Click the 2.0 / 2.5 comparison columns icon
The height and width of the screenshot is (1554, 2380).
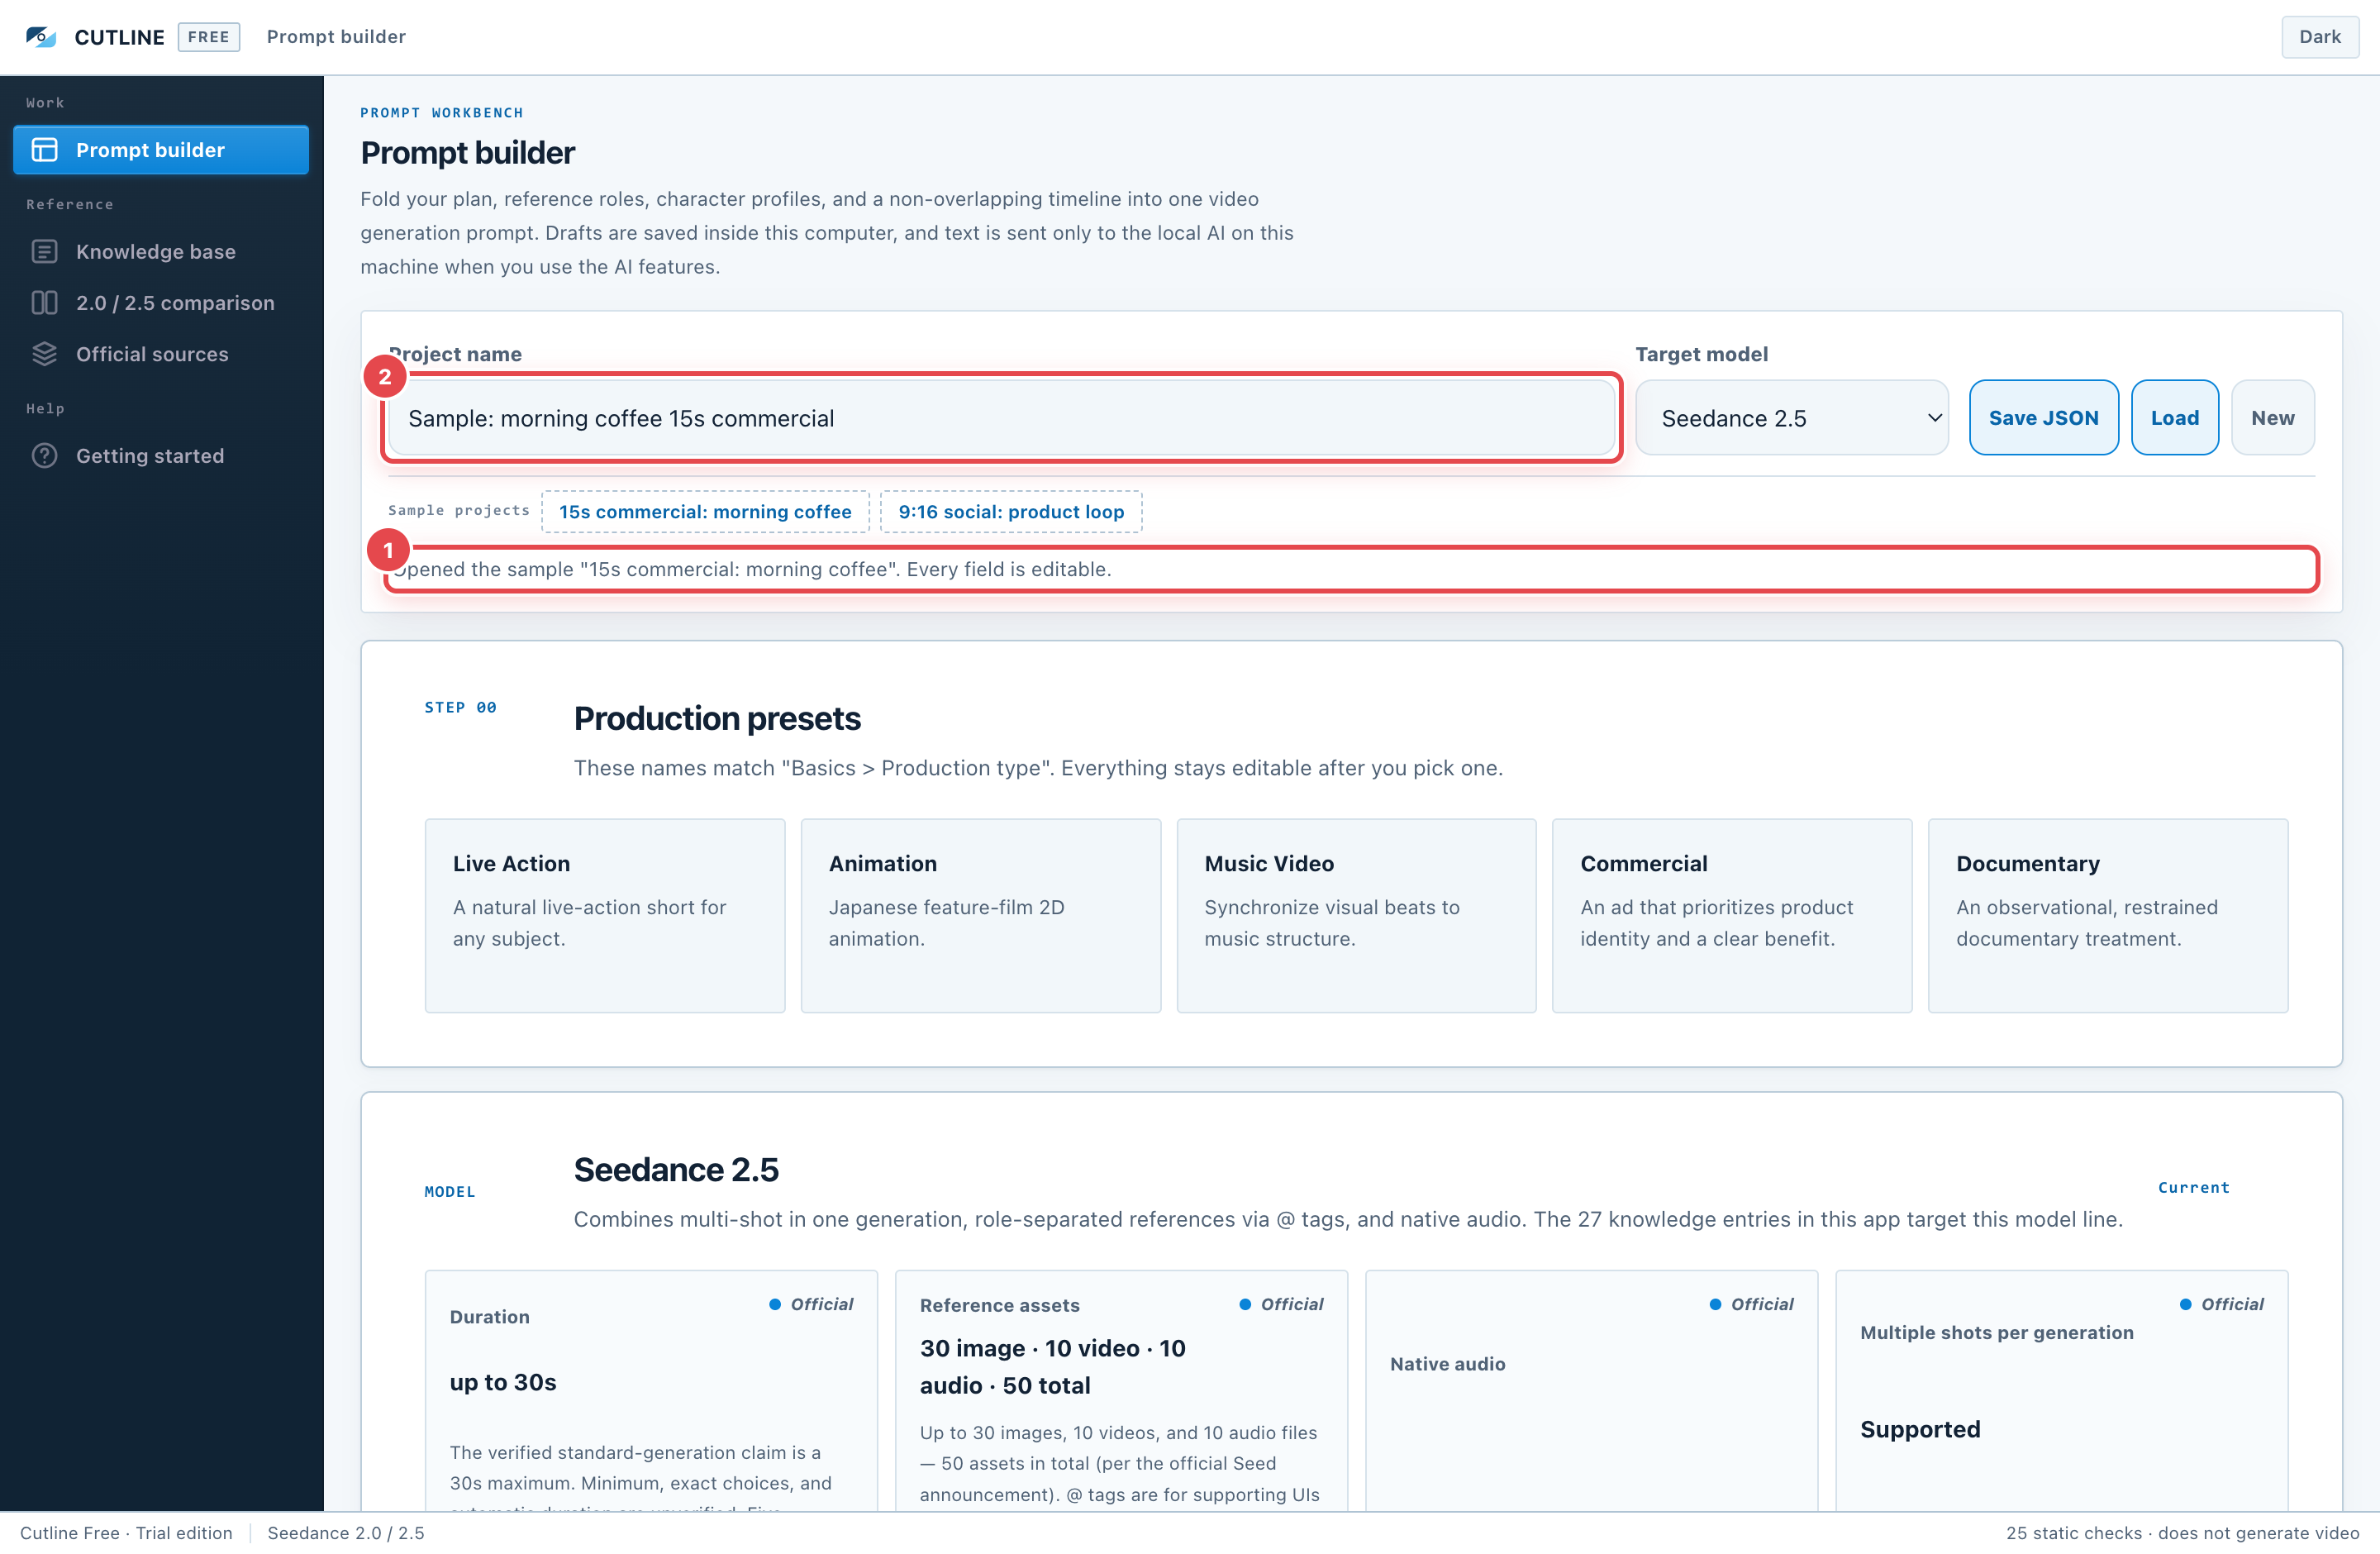tap(45, 303)
